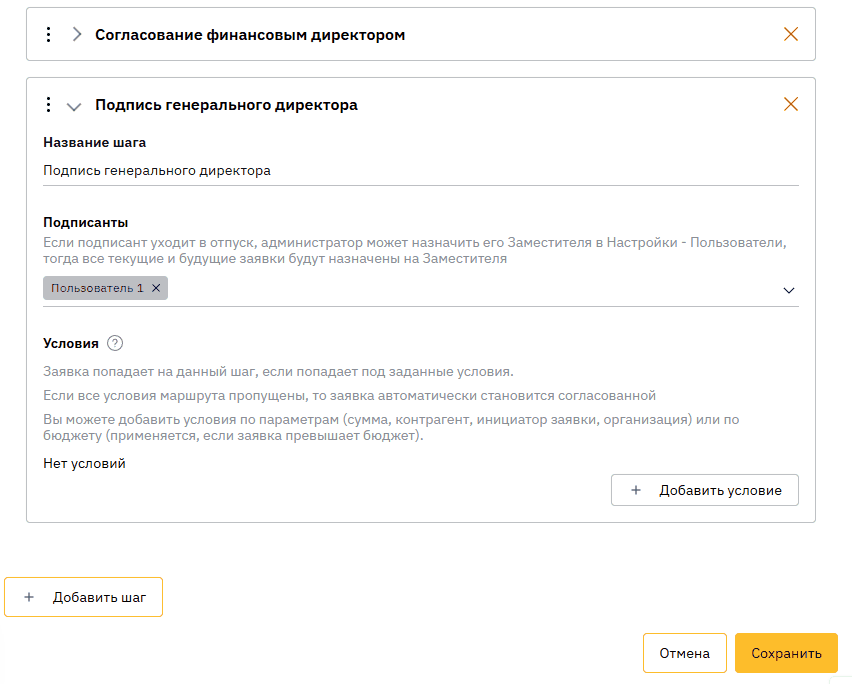The image size is (852, 684).
Task: Remove the Подпись генерального директора step
Action: click(x=791, y=105)
